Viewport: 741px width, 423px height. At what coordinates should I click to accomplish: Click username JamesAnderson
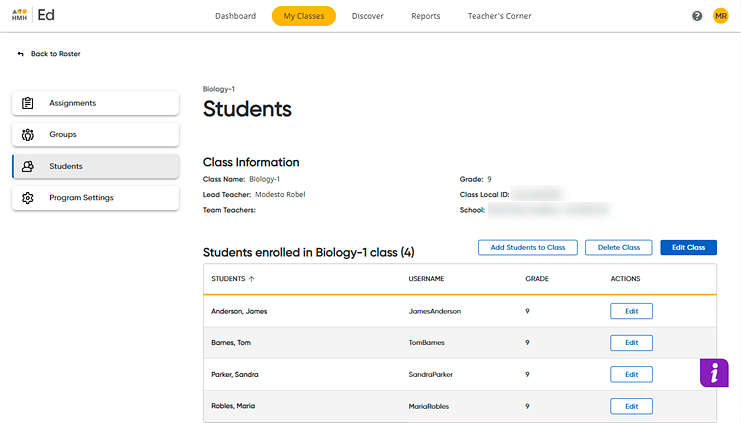[x=435, y=311]
